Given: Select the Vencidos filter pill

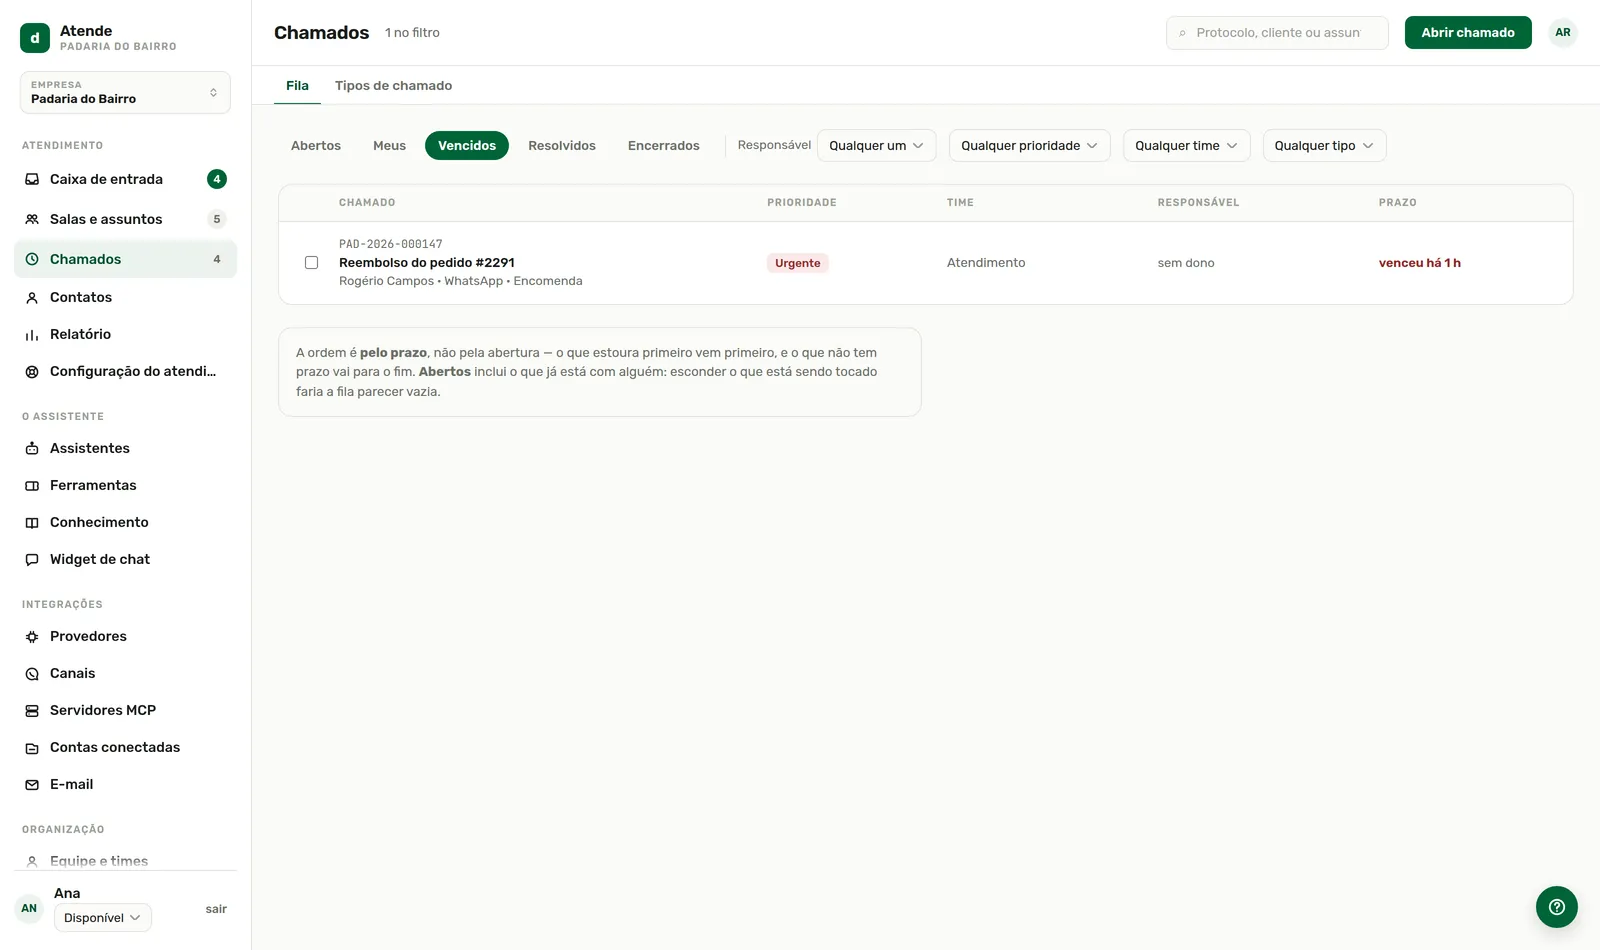Looking at the screenshot, I should click(467, 145).
